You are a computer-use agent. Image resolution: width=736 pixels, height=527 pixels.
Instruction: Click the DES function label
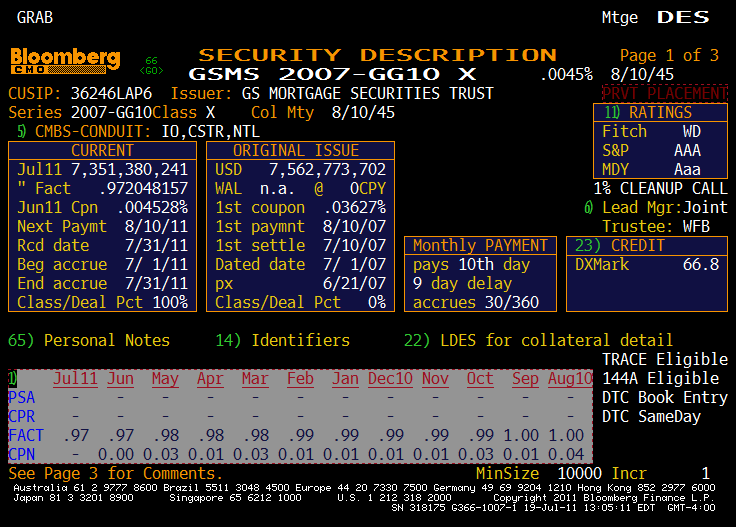click(x=683, y=18)
